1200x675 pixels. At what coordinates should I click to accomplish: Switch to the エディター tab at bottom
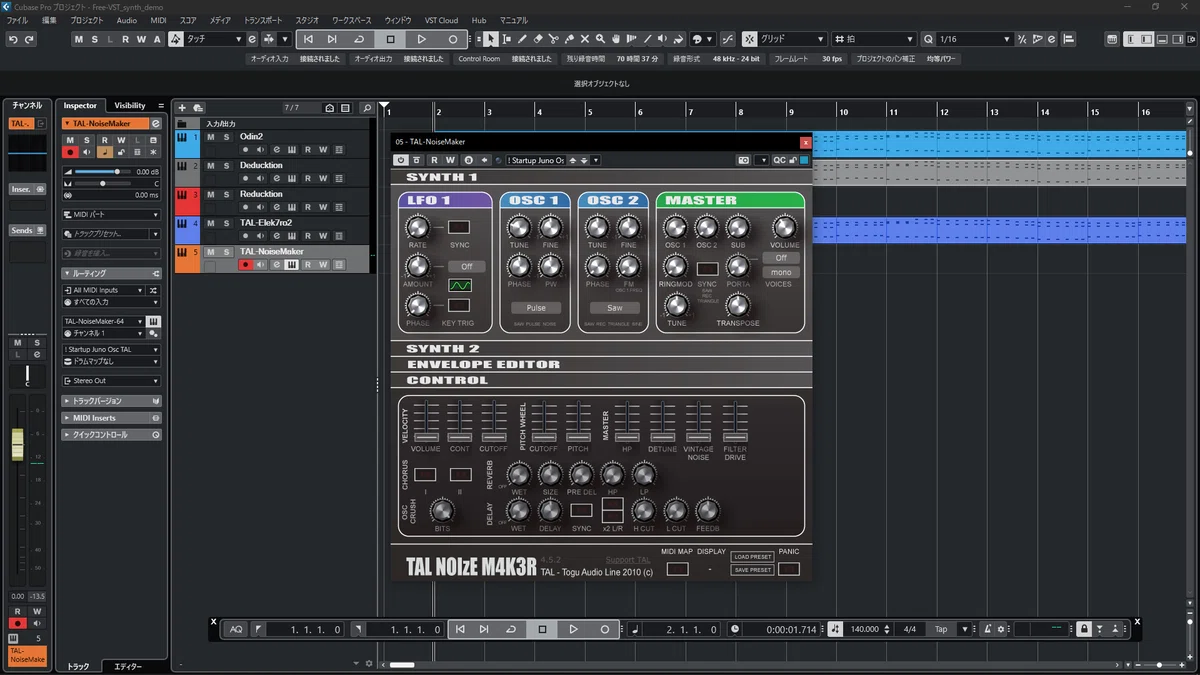click(128, 666)
